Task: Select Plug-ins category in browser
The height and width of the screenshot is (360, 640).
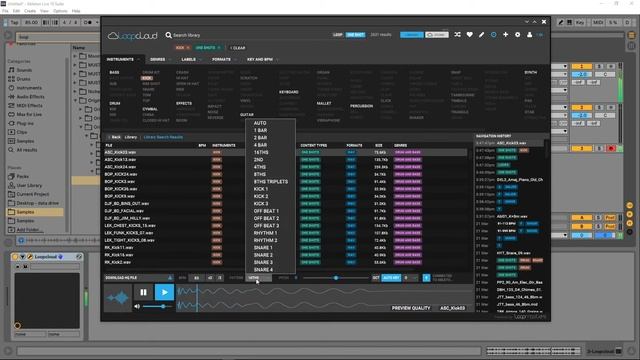Action: [x=21, y=123]
